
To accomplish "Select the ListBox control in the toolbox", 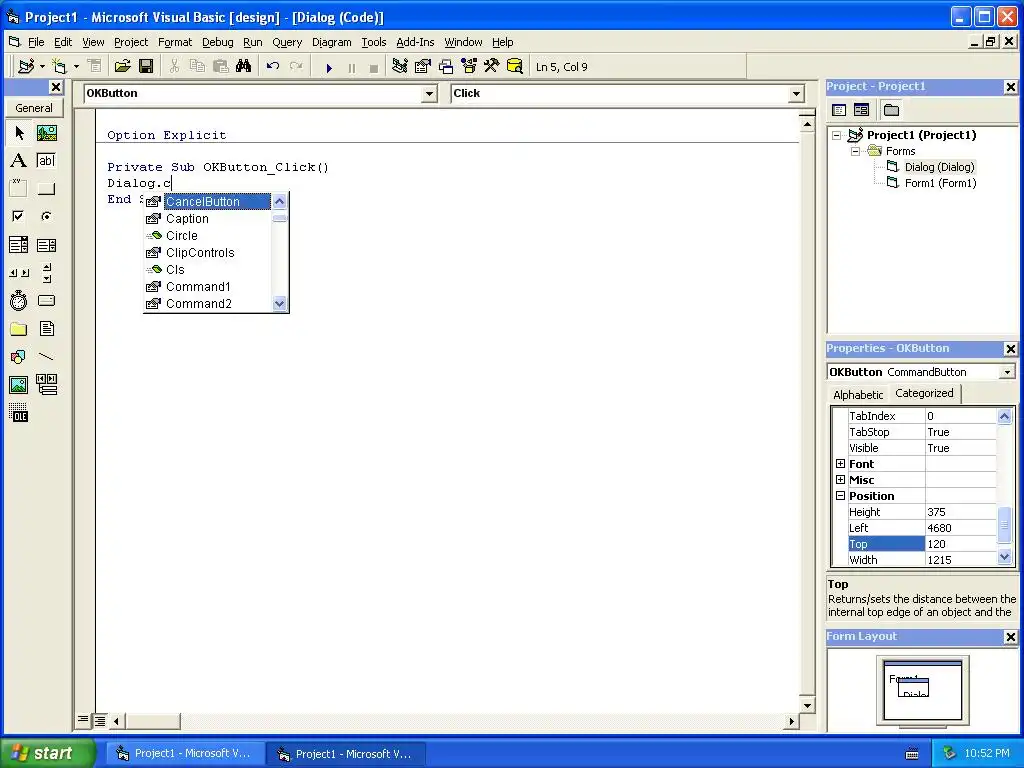I will click(x=46, y=245).
